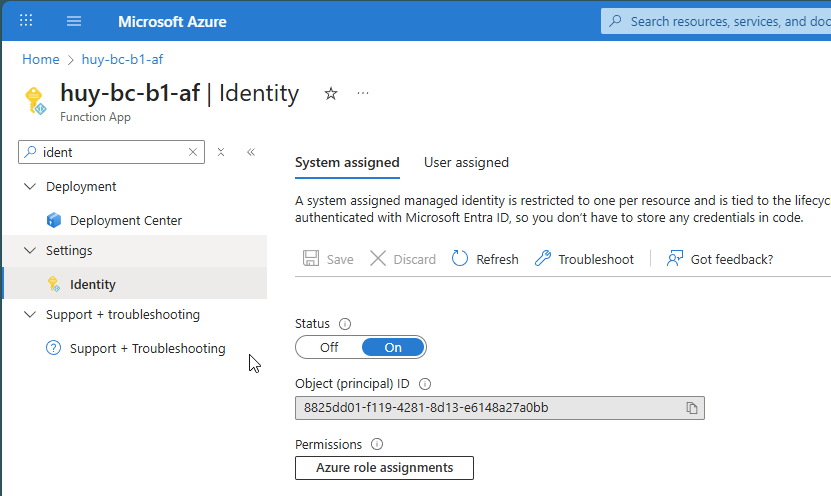The width and height of the screenshot is (831, 496).
Task: Collapse the Support + troubleshooting section
Action: coord(30,314)
